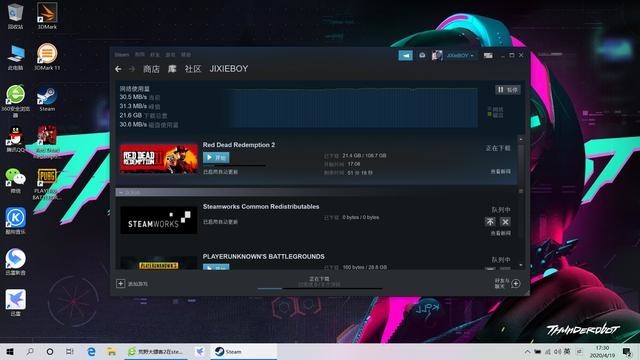View news link for Steamworks Common Redistributables

500,233
